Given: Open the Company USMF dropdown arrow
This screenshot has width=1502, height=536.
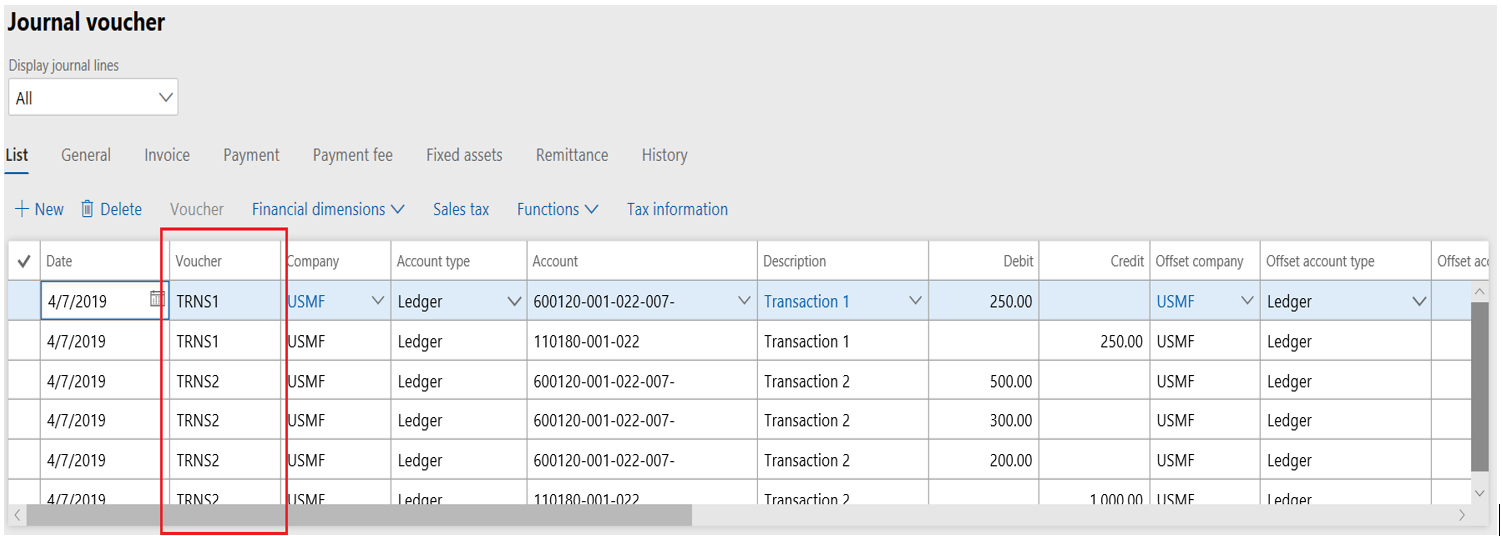Looking at the screenshot, I should point(378,301).
